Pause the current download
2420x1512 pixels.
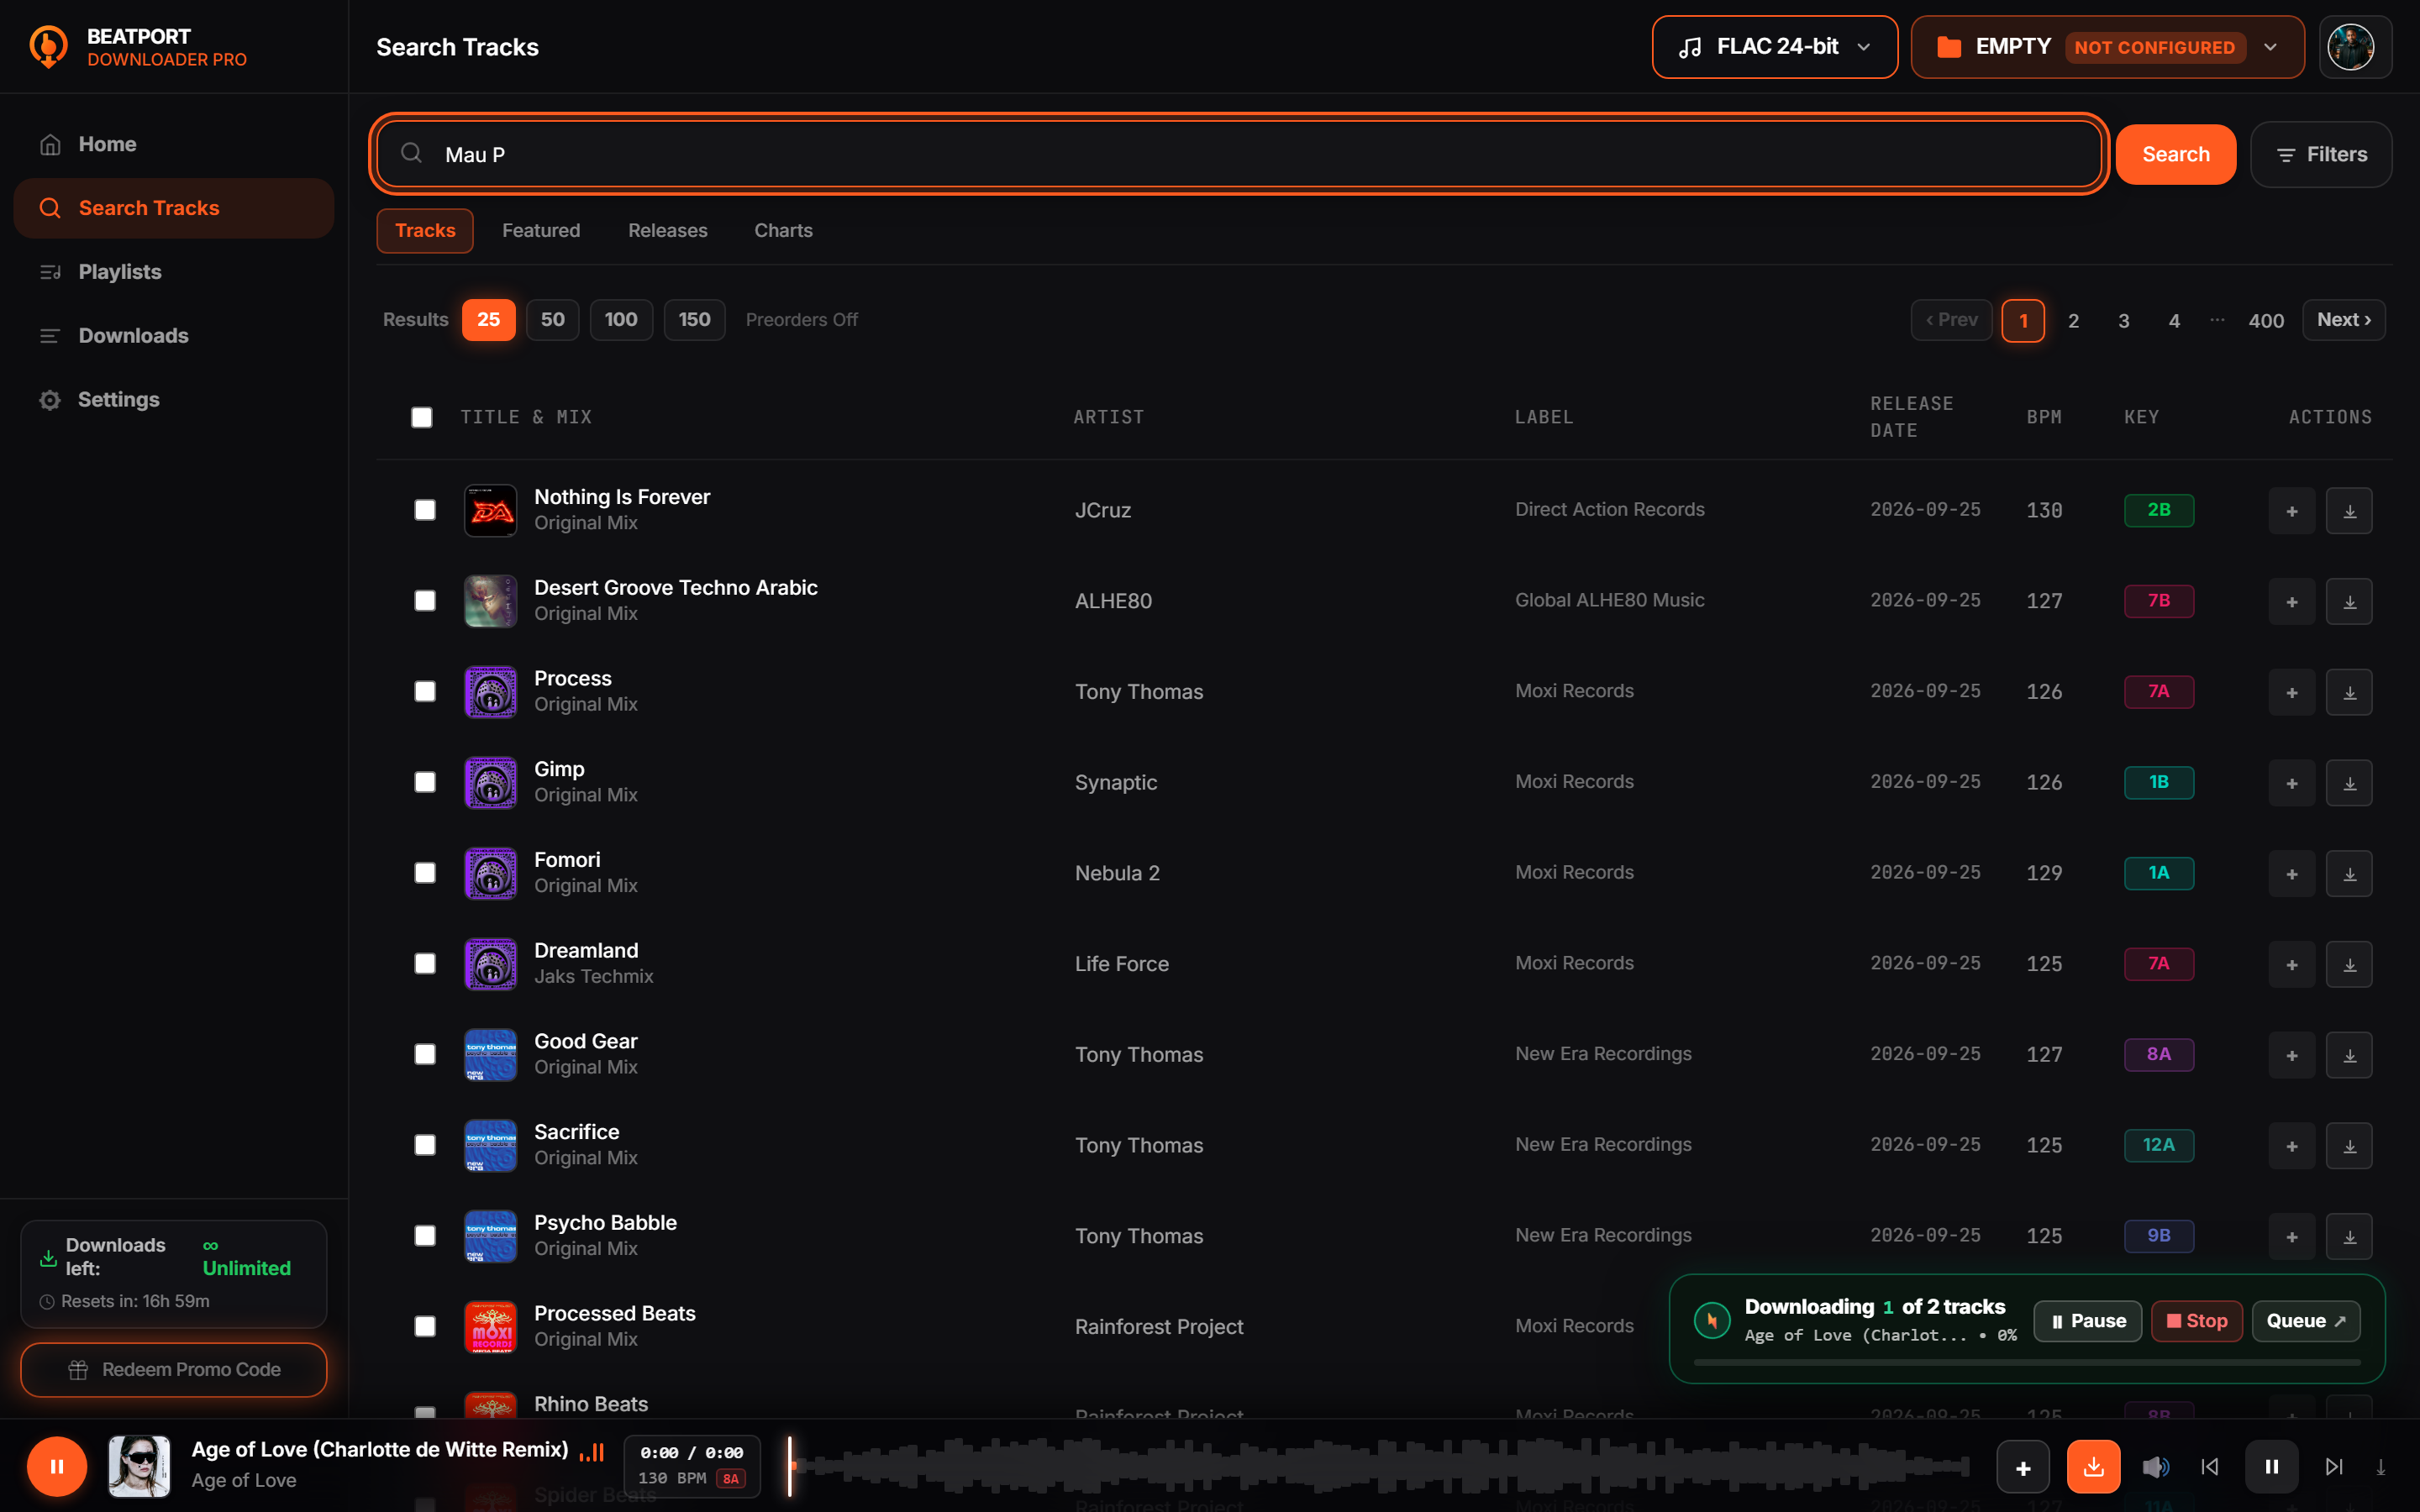point(2087,1321)
